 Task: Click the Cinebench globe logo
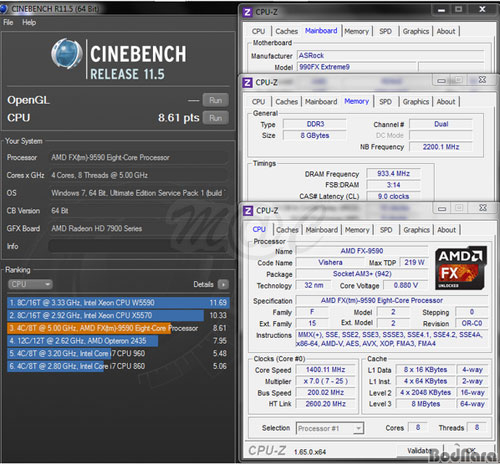point(67,54)
